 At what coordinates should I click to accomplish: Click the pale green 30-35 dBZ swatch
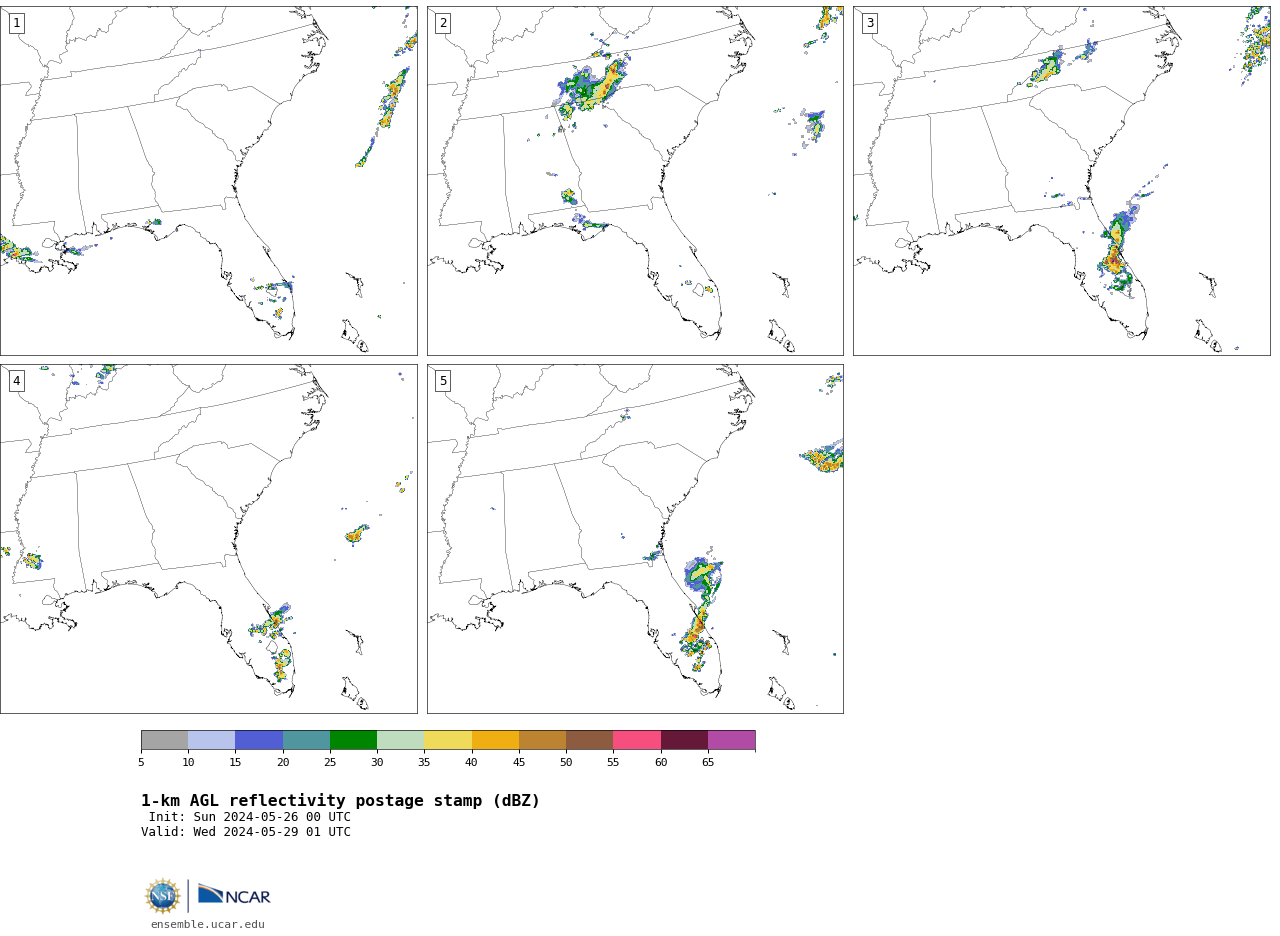click(x=400, y=740)
